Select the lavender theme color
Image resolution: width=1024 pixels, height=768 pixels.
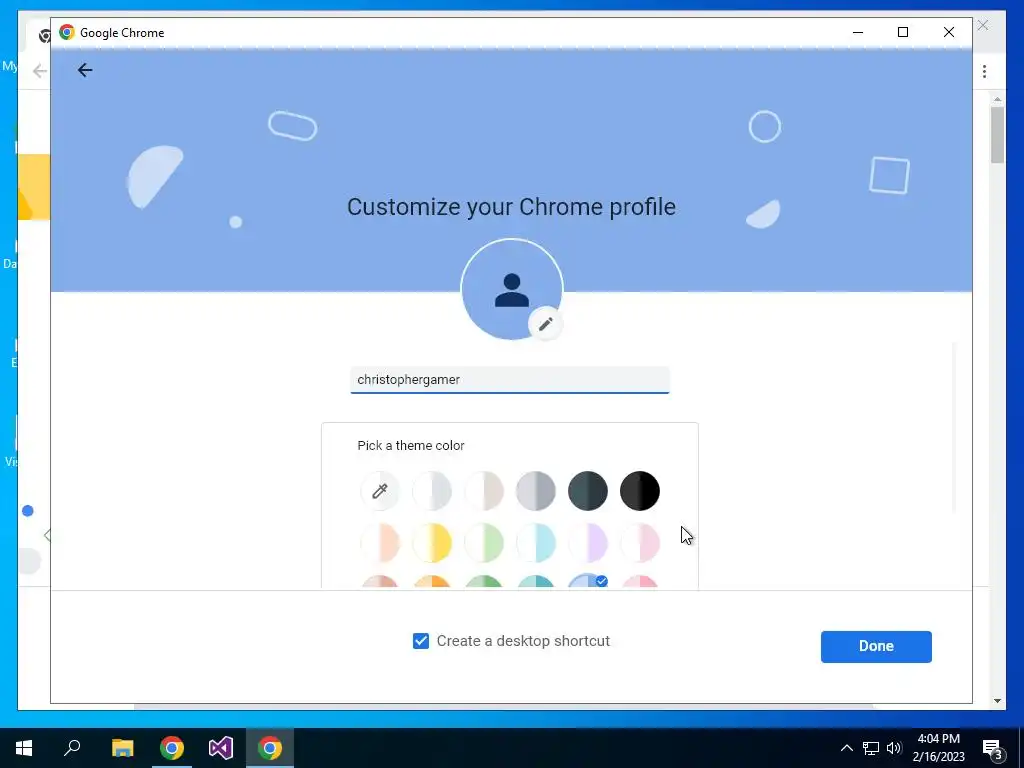(x=588, y=543)
